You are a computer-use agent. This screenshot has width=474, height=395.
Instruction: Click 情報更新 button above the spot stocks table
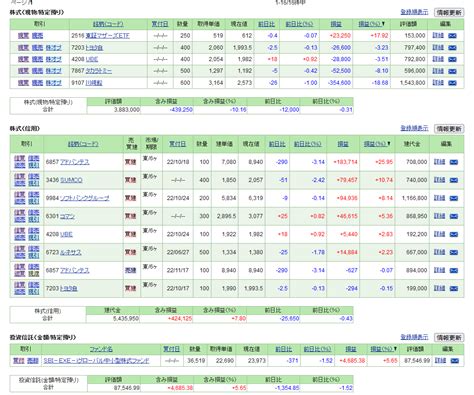pos(449,13)
